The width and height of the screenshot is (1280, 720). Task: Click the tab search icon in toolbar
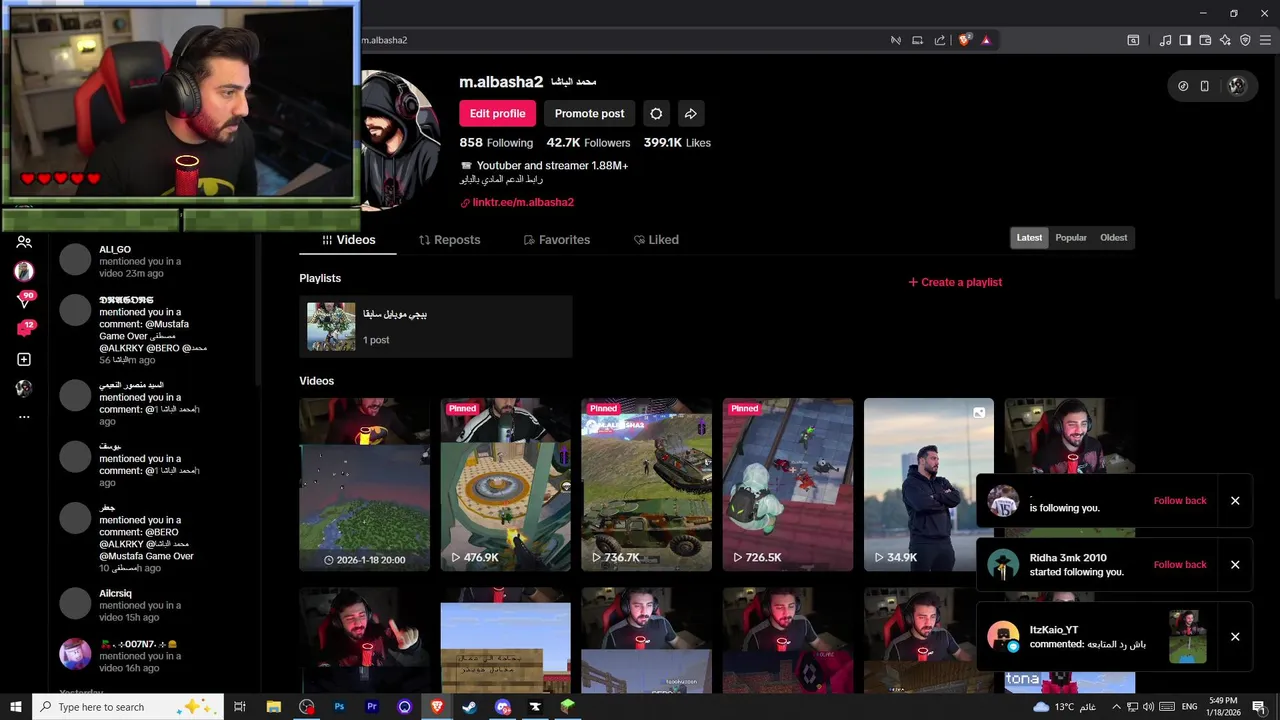point(1133,40)
